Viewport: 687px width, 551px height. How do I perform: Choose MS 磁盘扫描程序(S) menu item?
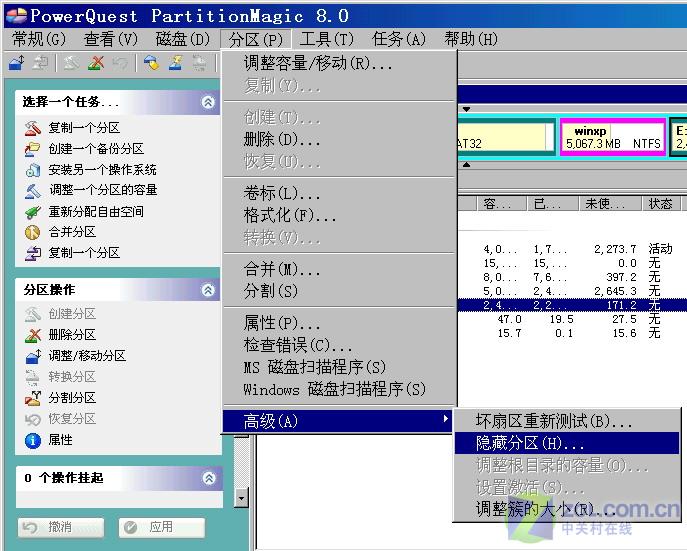[340, 367]
